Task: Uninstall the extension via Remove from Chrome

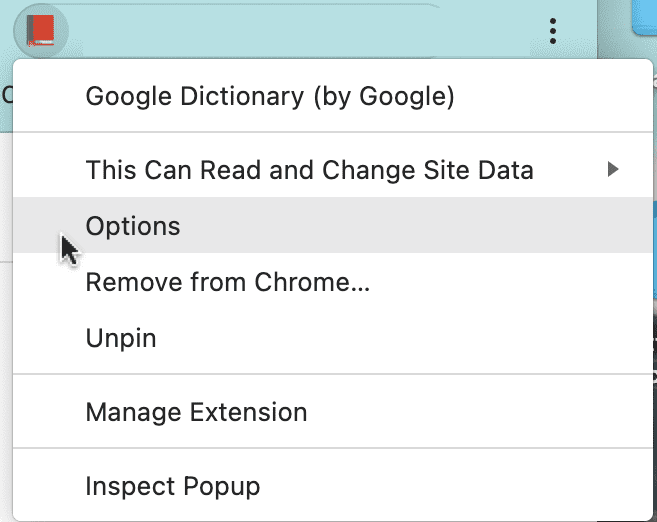Action: [x=228, y=282]
